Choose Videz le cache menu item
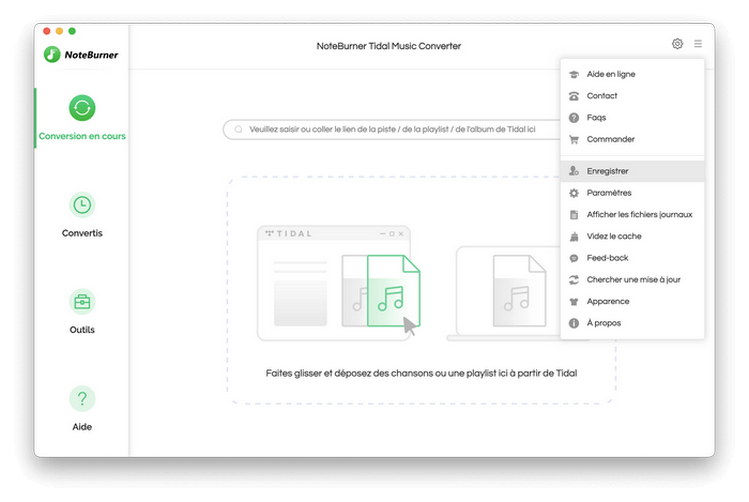The width and height of the screenshot is (749, 502). click(x=632, y=236)
